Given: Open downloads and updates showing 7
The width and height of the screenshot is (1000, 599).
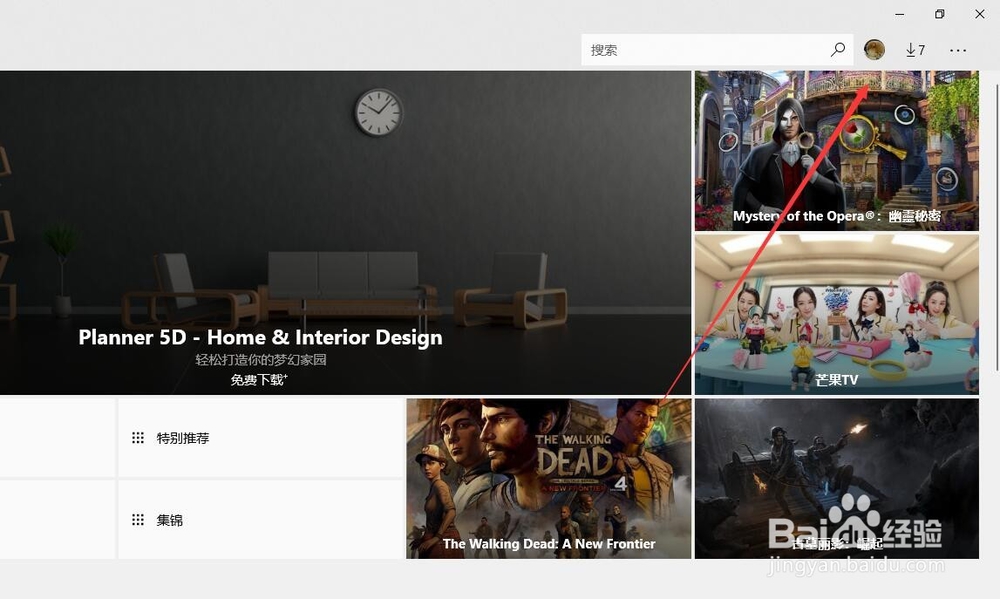Looking at the screenshot, I should click(915, 50).
